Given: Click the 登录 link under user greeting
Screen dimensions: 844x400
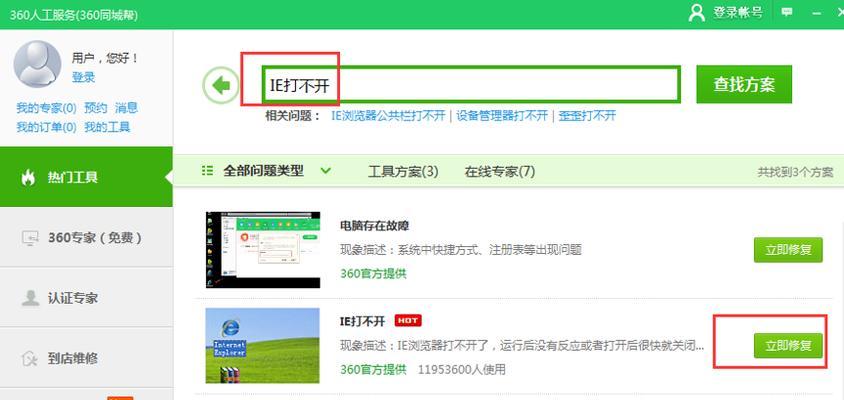Looking at the screenshot, I should click(x=83, y=77).
